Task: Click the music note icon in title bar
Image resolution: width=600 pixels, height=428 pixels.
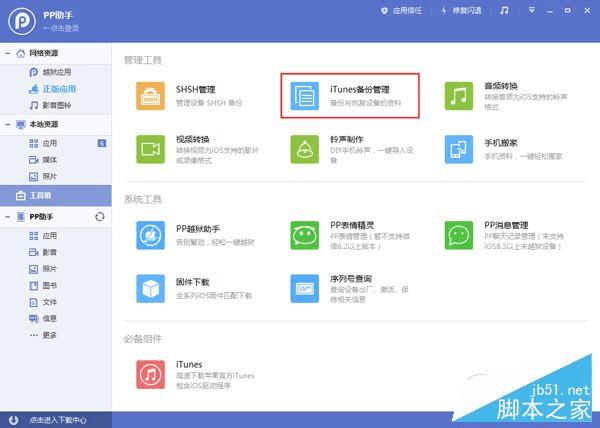Action: (x=504, y=10)
